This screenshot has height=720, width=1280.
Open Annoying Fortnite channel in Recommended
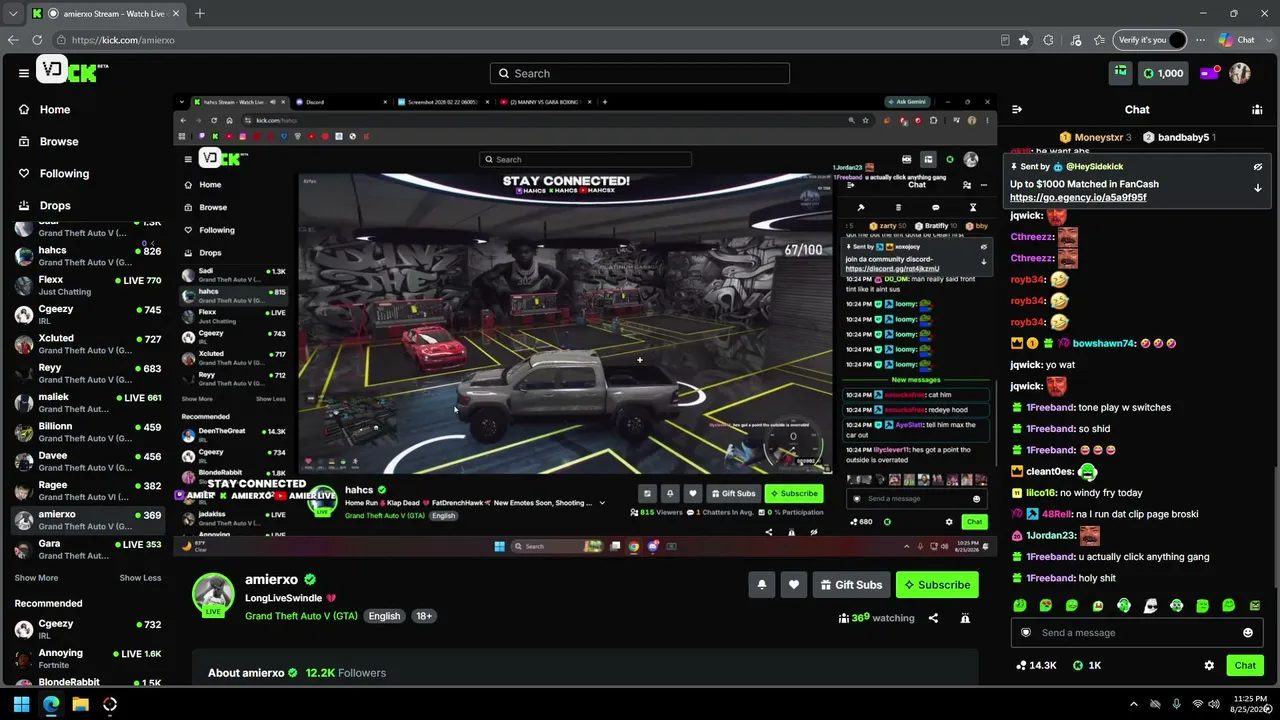87,660
